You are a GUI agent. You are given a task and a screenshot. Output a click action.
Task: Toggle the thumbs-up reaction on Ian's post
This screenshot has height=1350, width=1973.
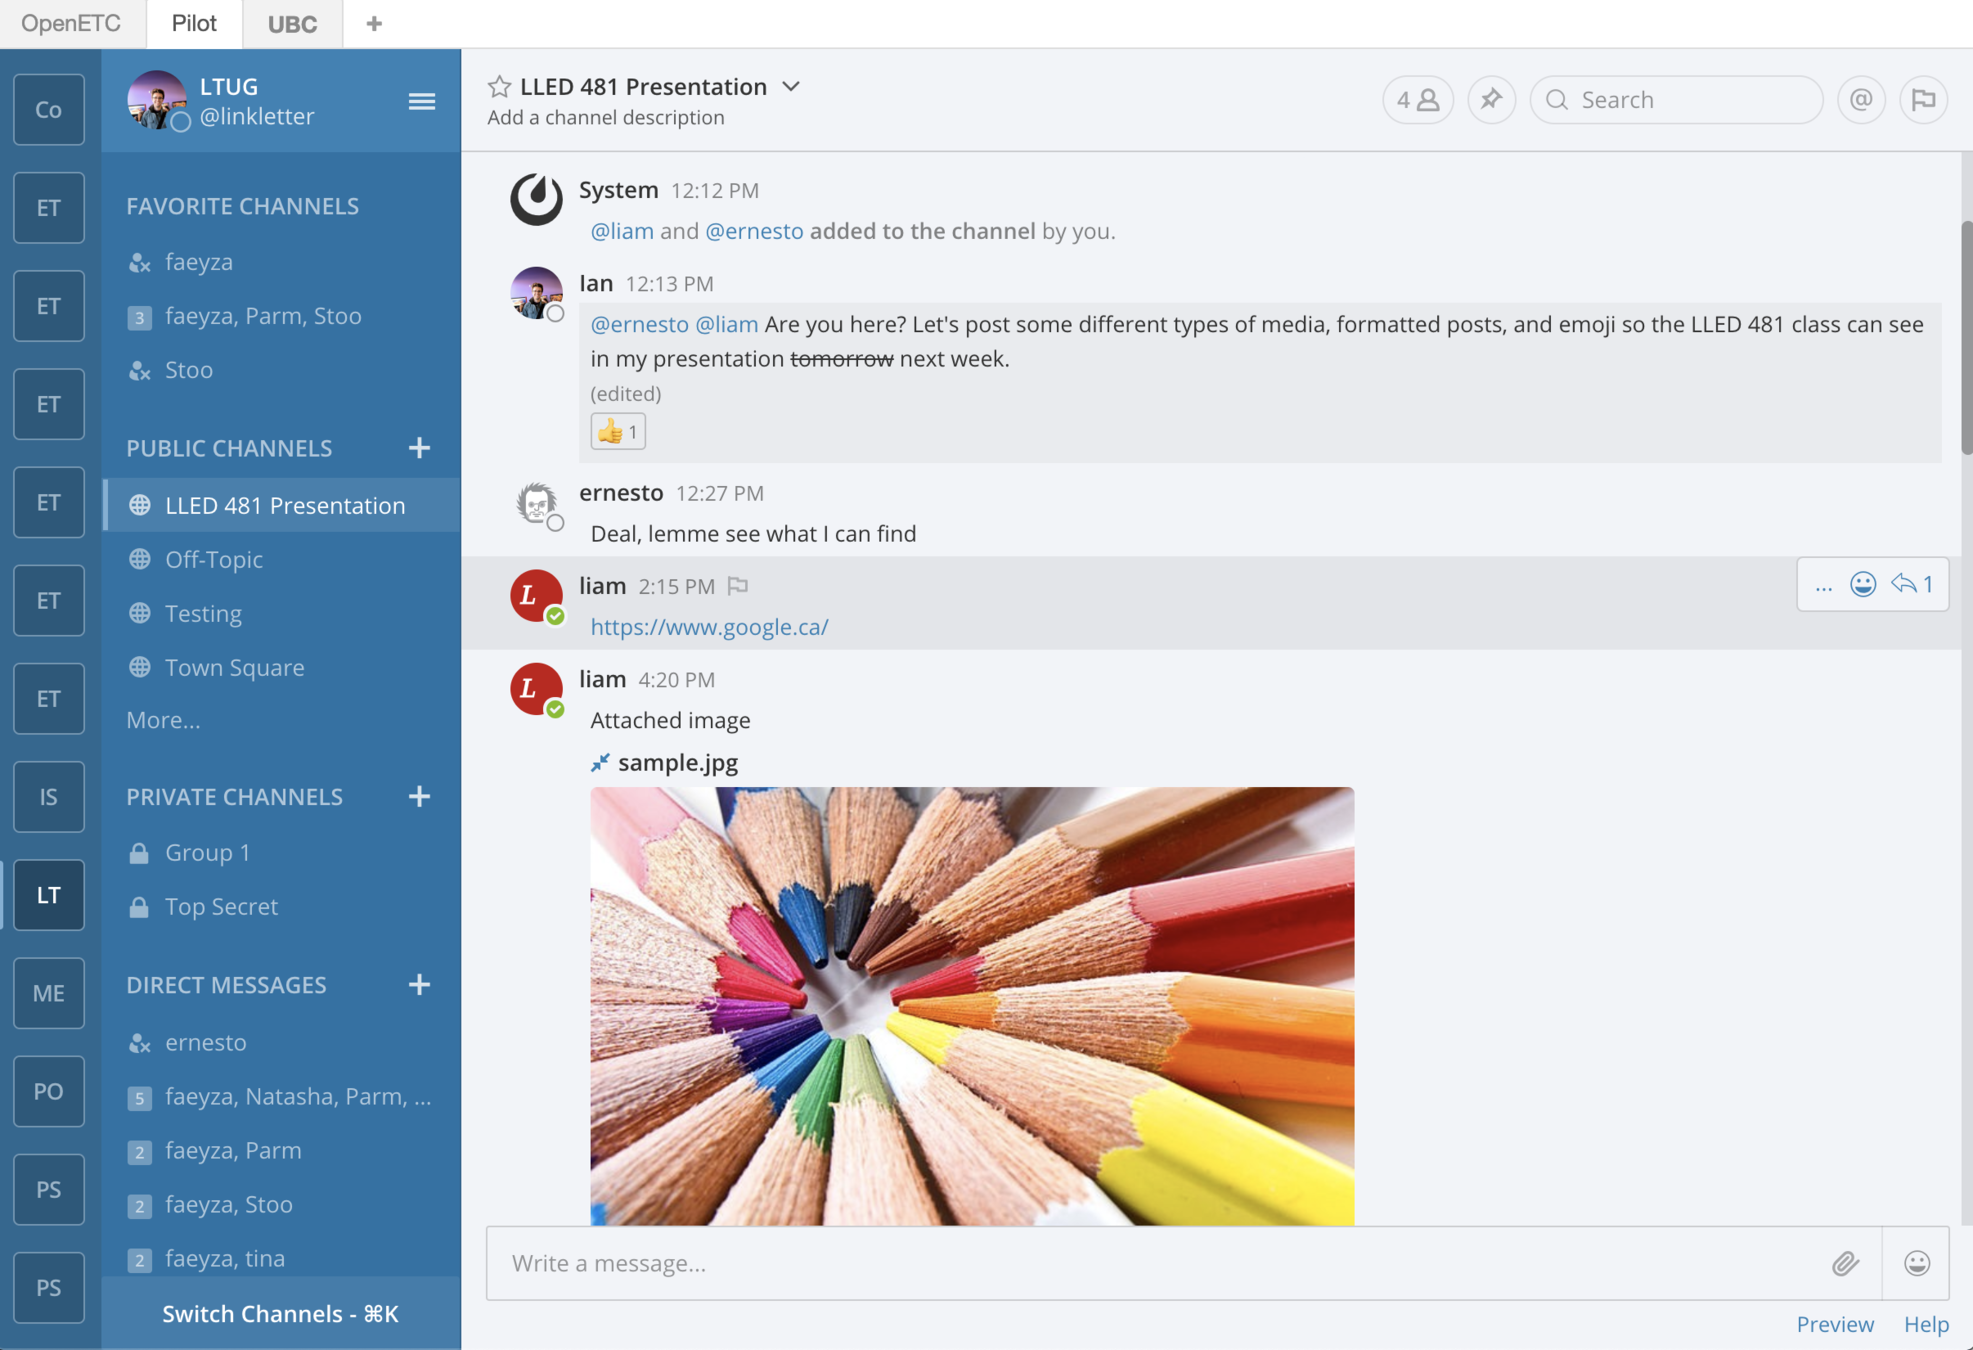618,432
